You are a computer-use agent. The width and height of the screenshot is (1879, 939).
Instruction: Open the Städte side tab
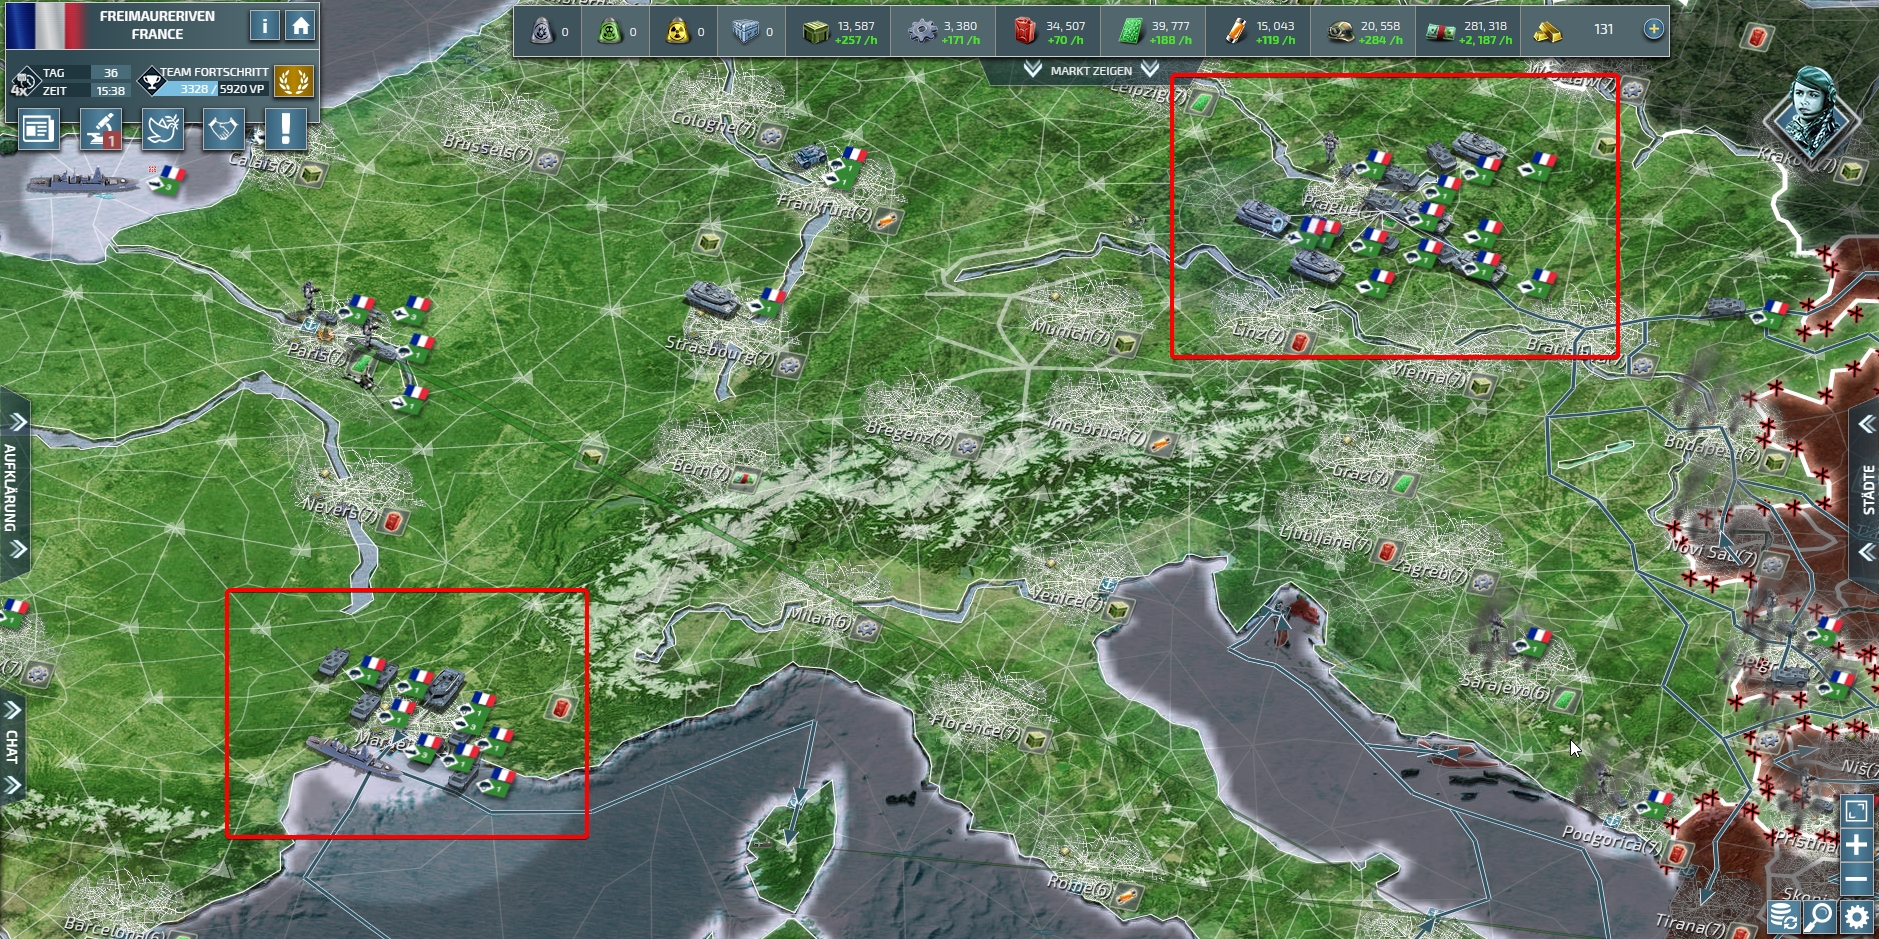(1866, 488)
